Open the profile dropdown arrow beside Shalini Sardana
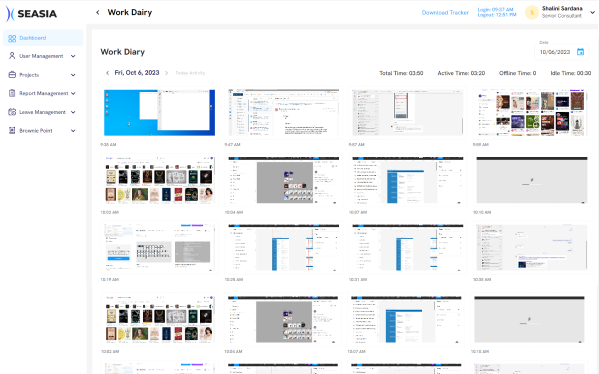 pos(593,13)
